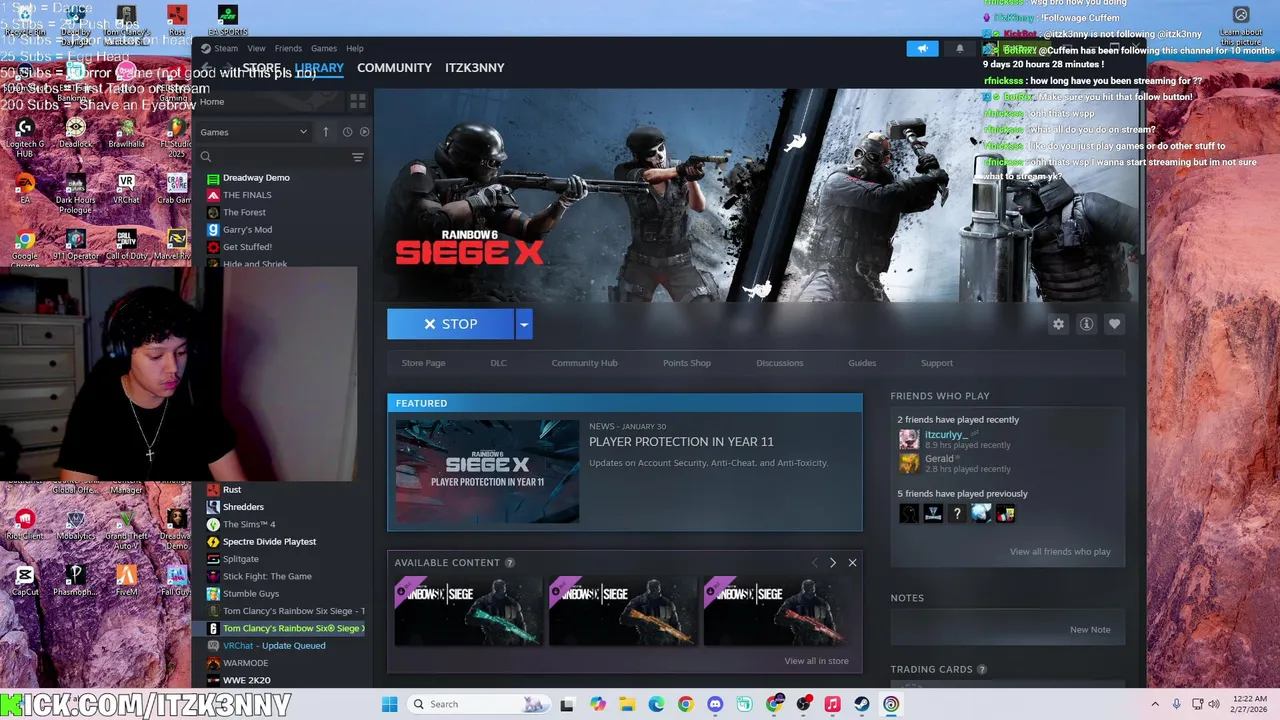
Task: Open game Discussions link
Action: tap(779, 363)
